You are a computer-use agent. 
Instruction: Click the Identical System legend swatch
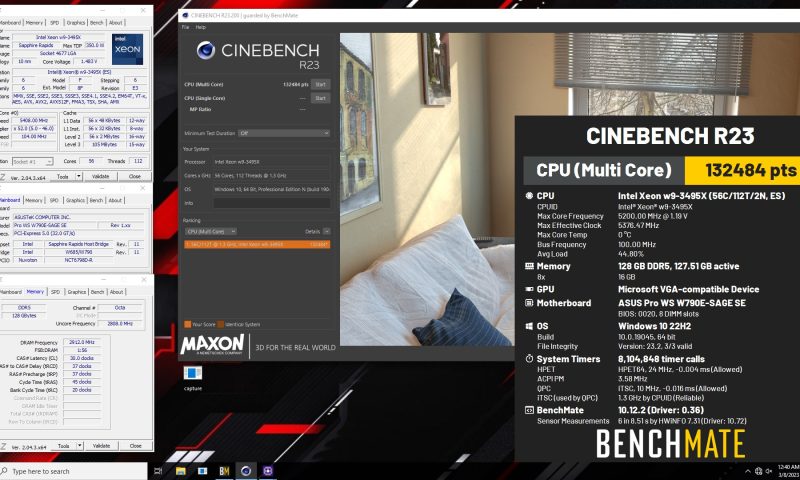coord(220,324)
